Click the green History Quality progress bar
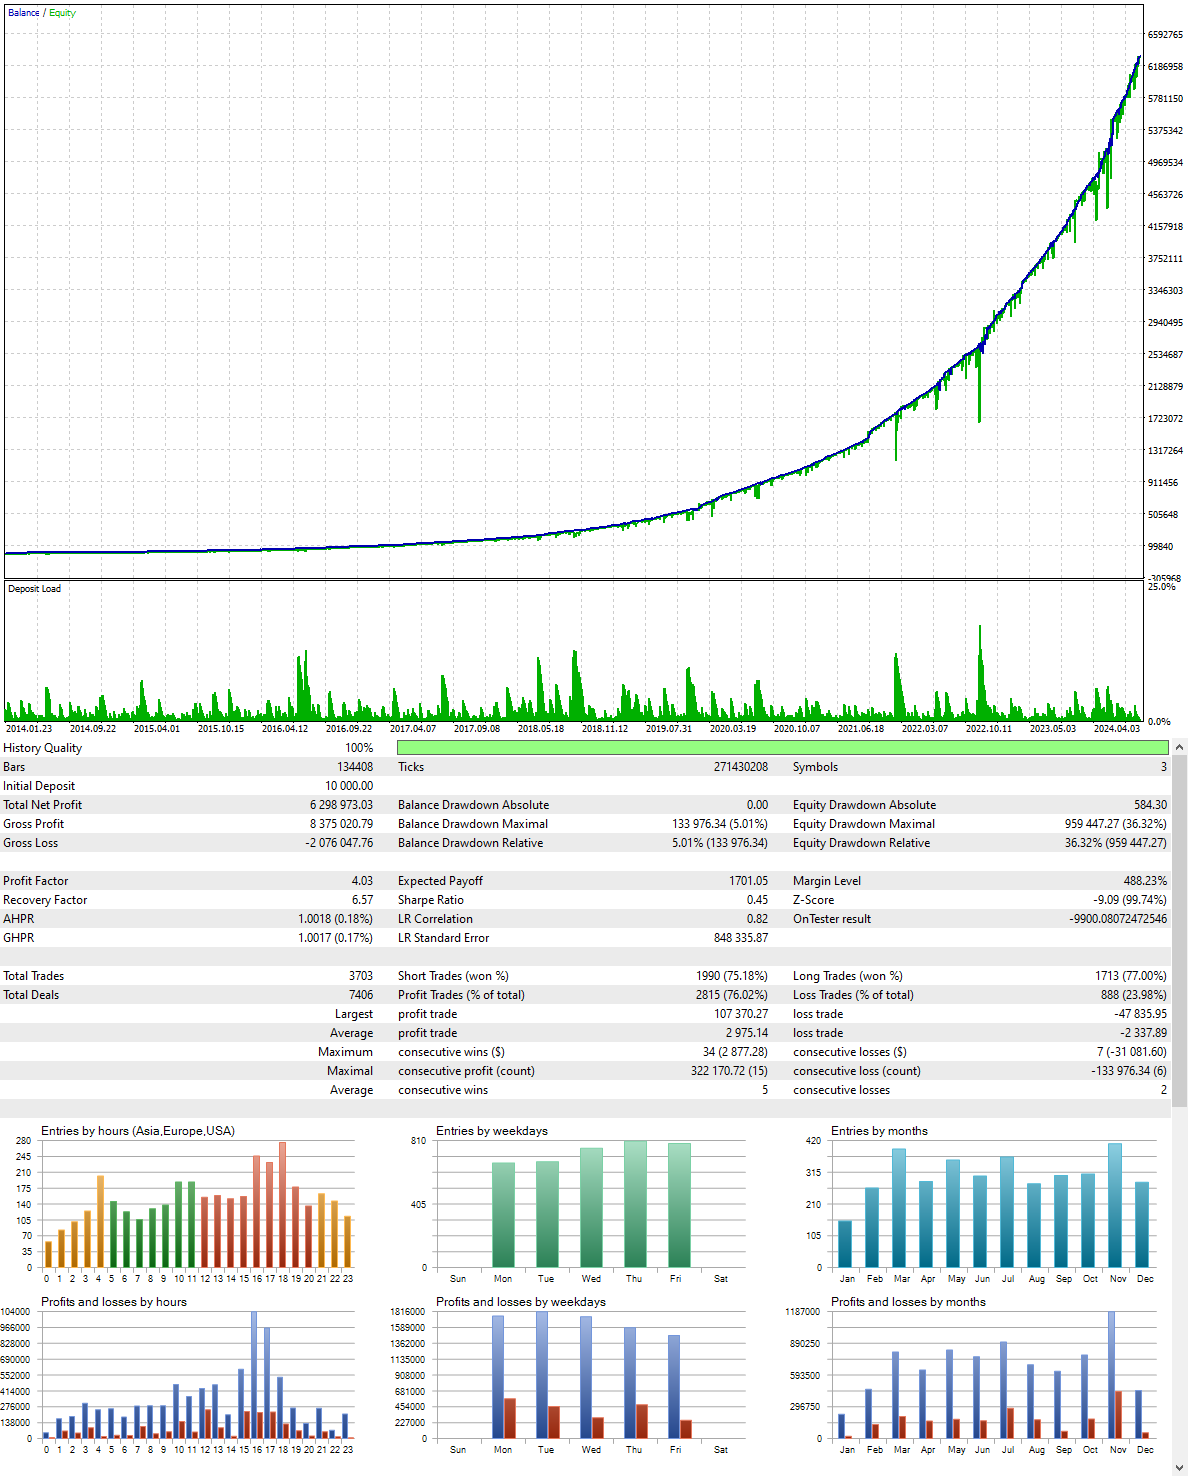Viewport: 1188px width, 1476px height. tap(782, 748)
